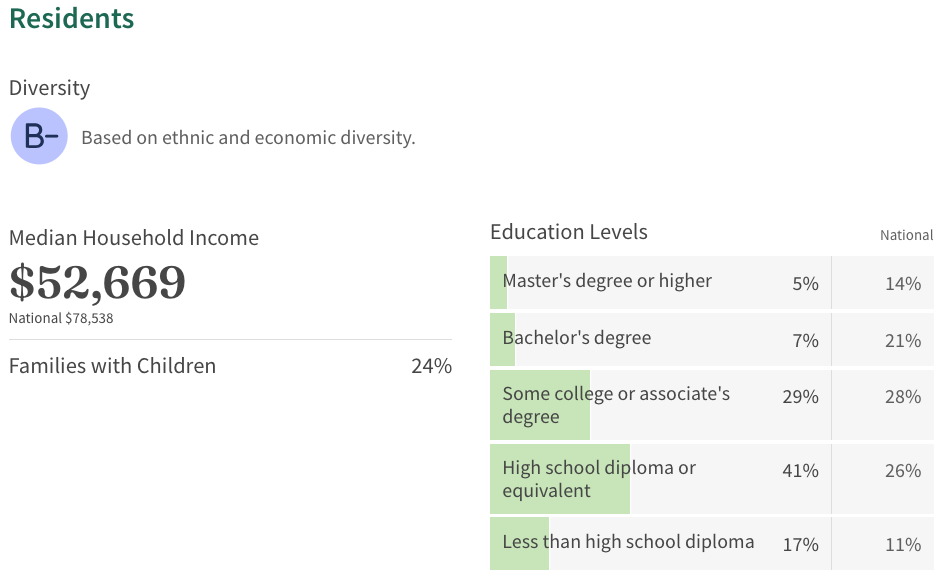
Task: Click the Families with Children row
Action: click(230, 366)
